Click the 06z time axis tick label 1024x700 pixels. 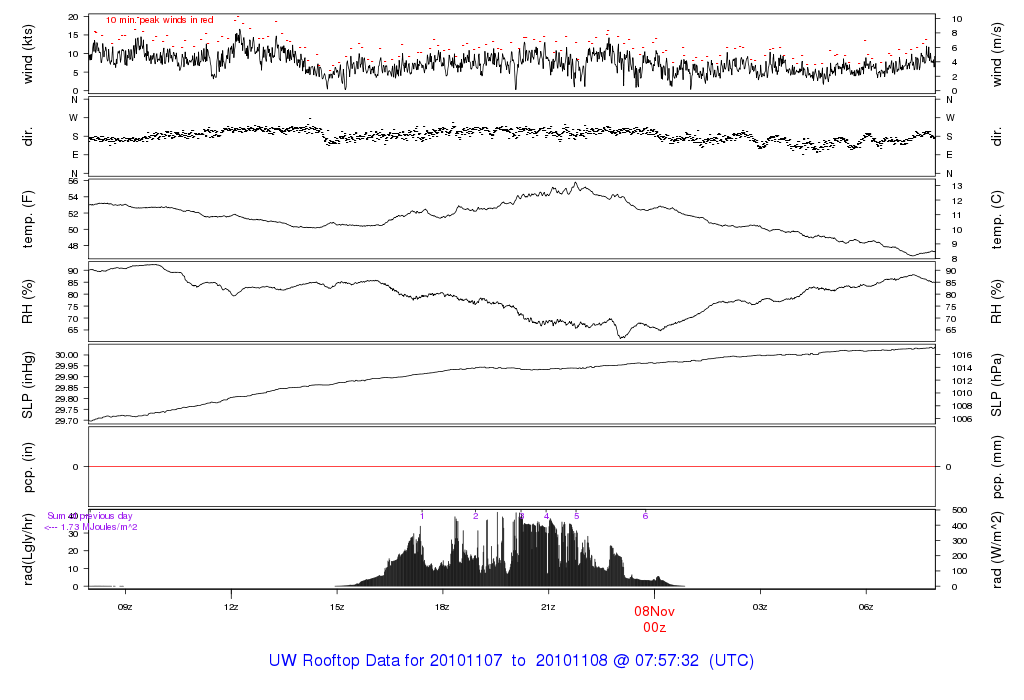point(865,607)
